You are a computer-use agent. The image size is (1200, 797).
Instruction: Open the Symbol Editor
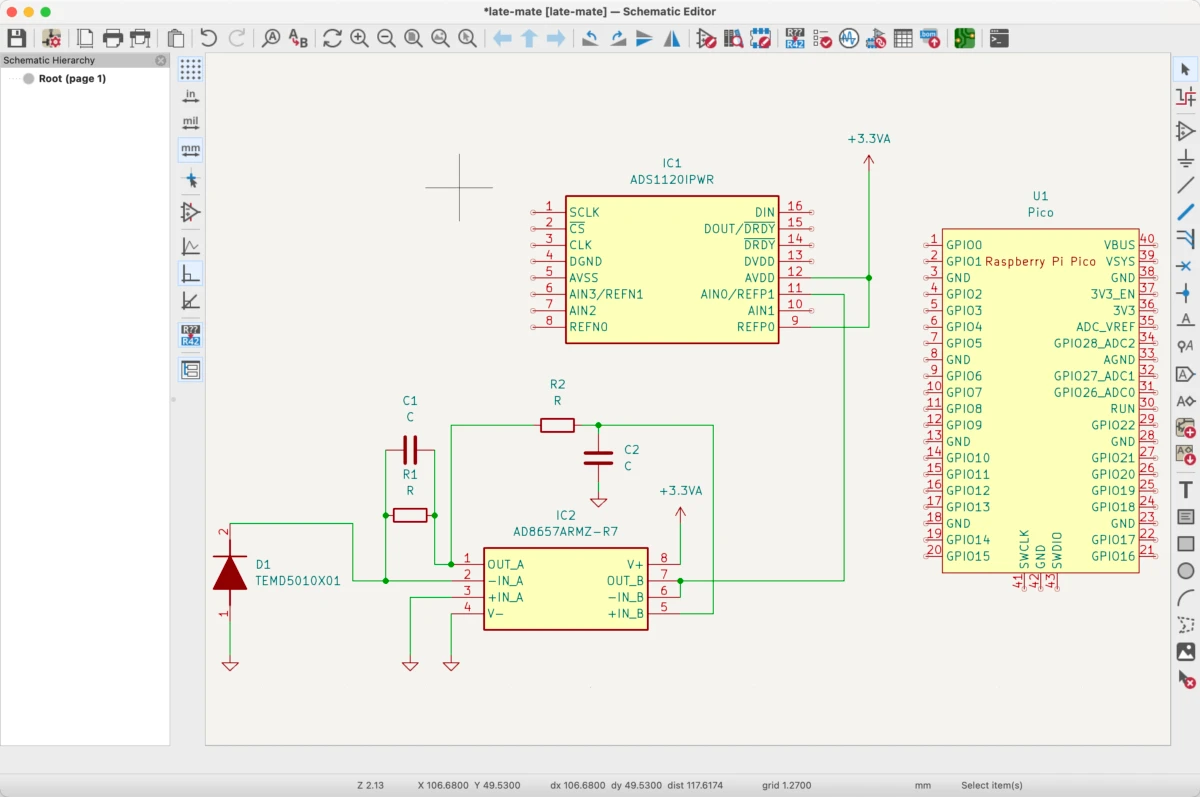point(707,38)
